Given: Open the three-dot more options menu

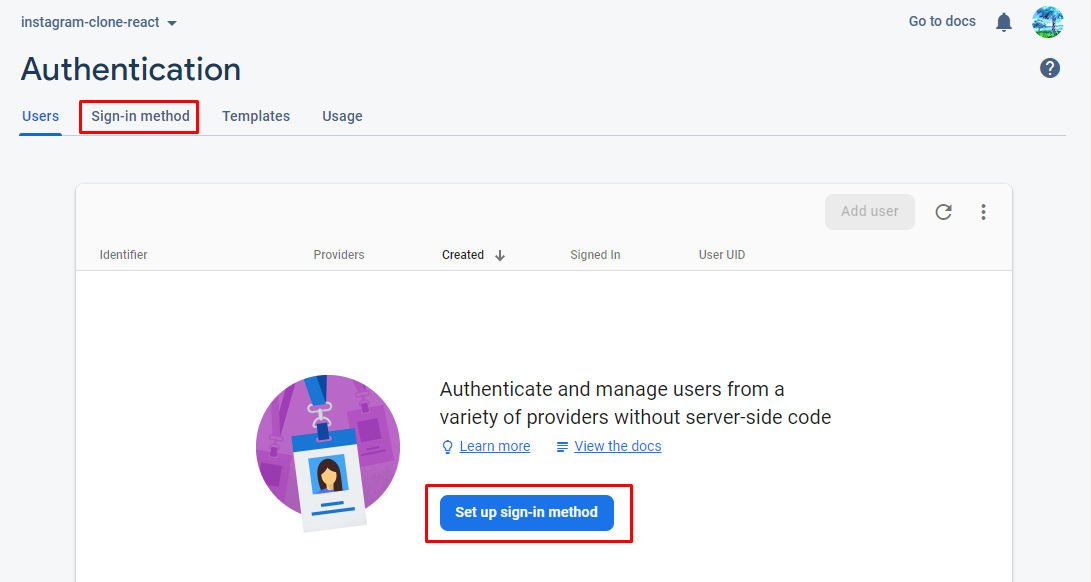Looking at the screenshot, I should point(983,212).
